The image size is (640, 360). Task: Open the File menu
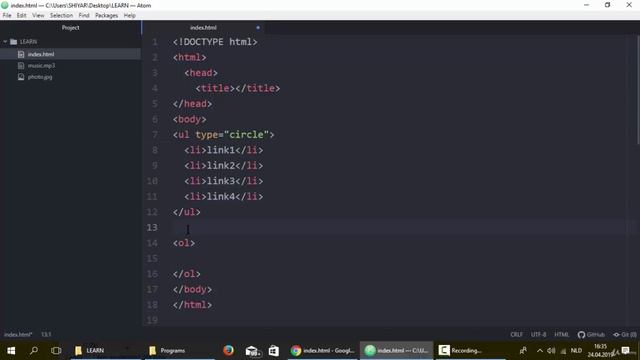point(7,16)
